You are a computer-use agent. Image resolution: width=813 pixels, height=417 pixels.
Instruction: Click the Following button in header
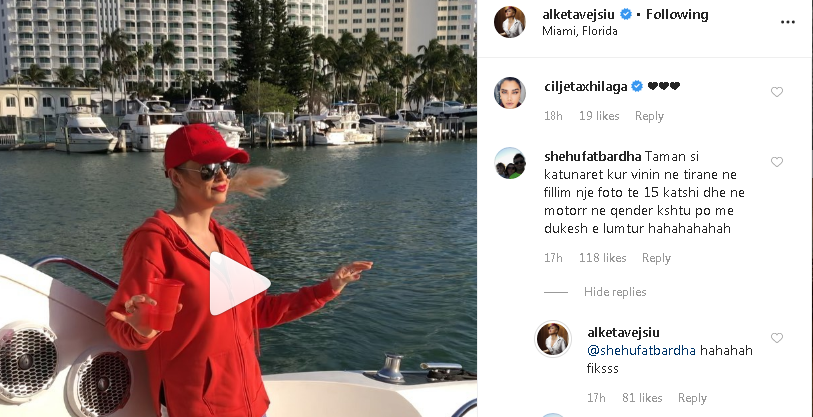677,15
